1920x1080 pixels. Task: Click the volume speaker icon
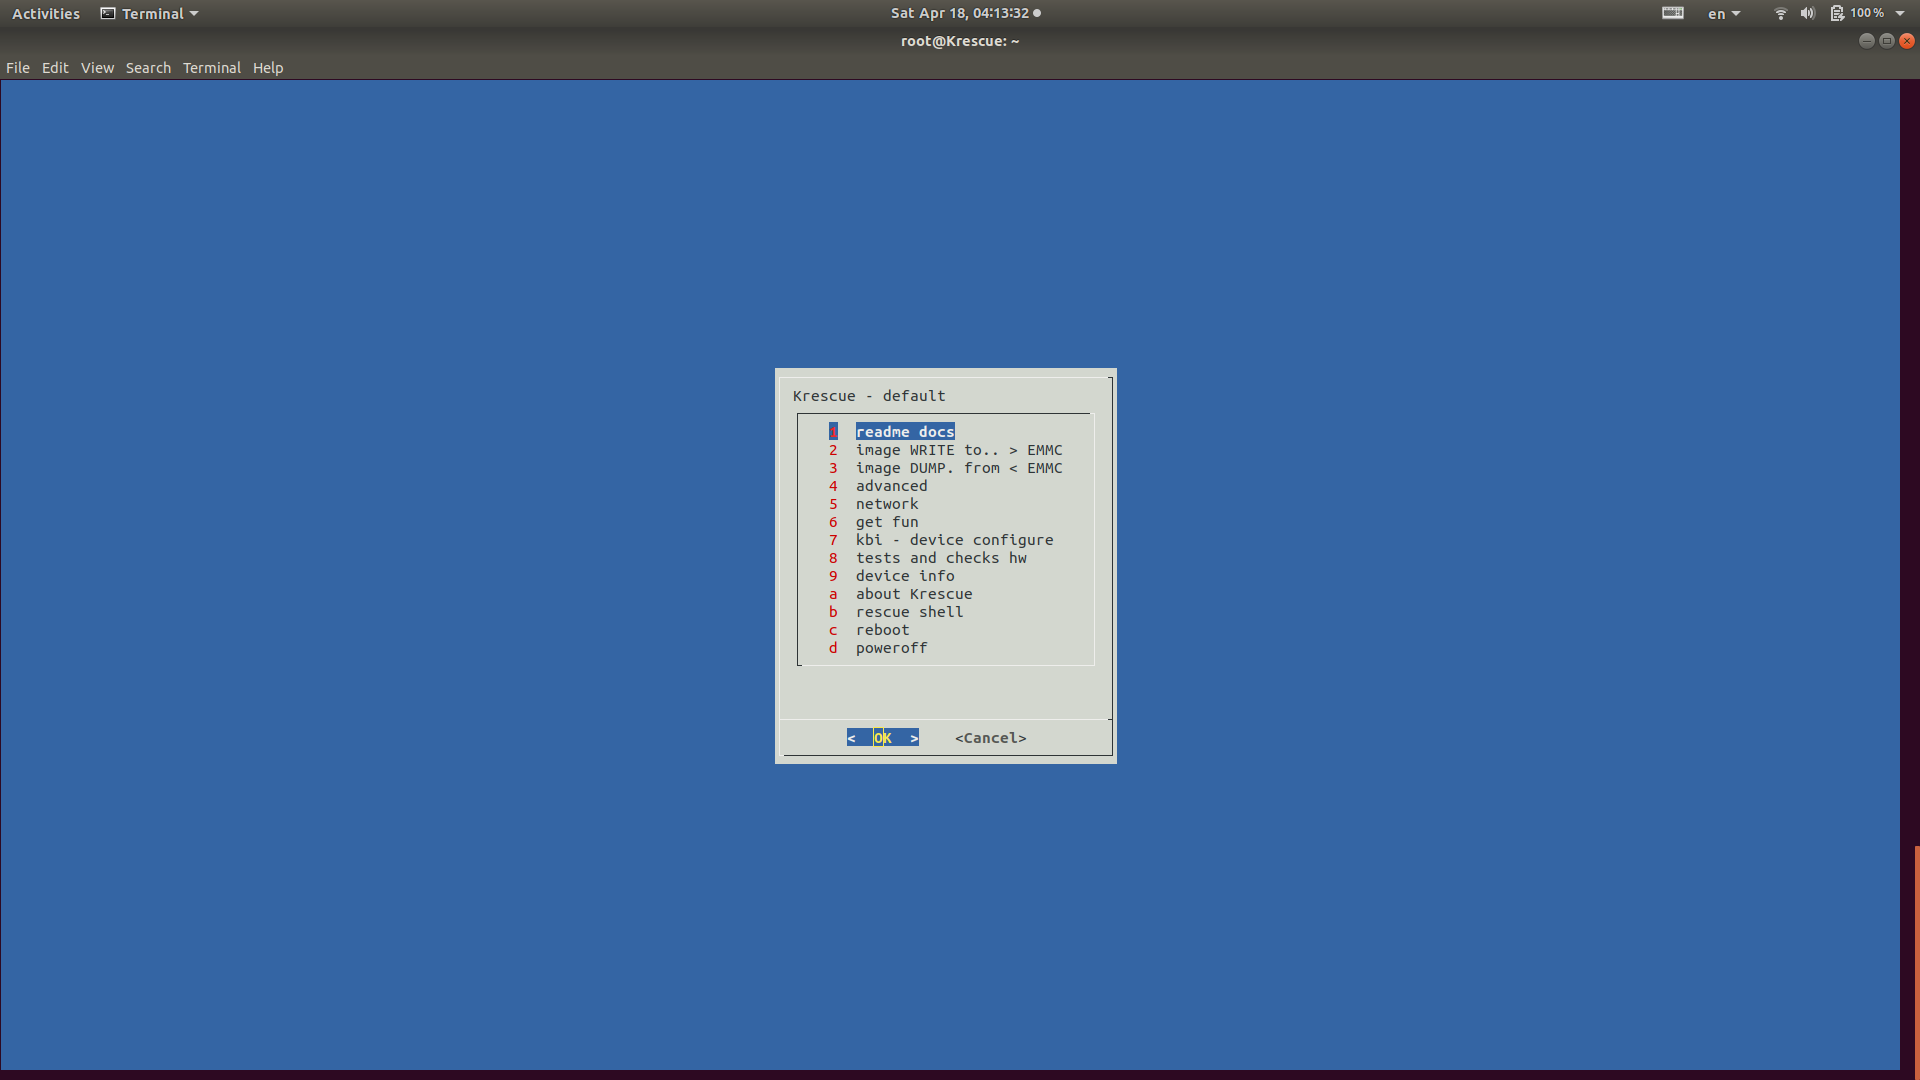tap(1807, 13)
